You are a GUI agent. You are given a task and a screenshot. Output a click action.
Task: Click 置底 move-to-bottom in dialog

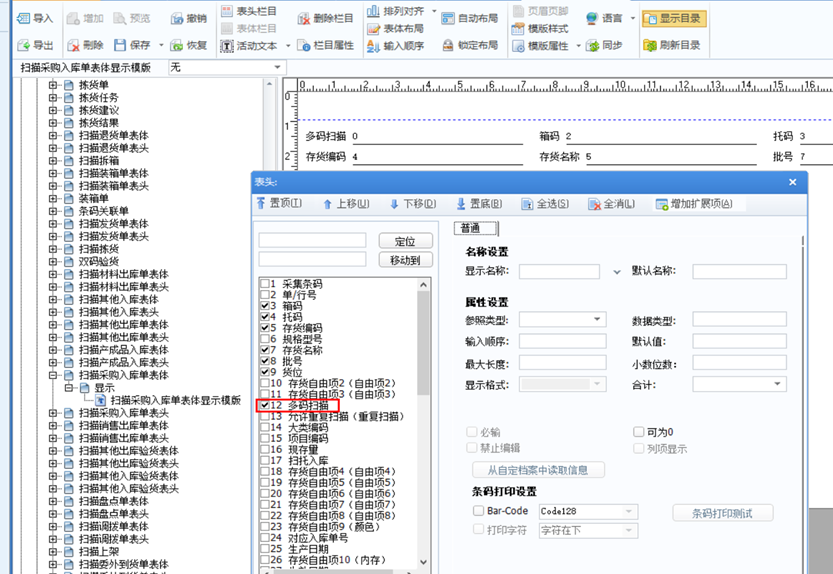coord(479,204)
